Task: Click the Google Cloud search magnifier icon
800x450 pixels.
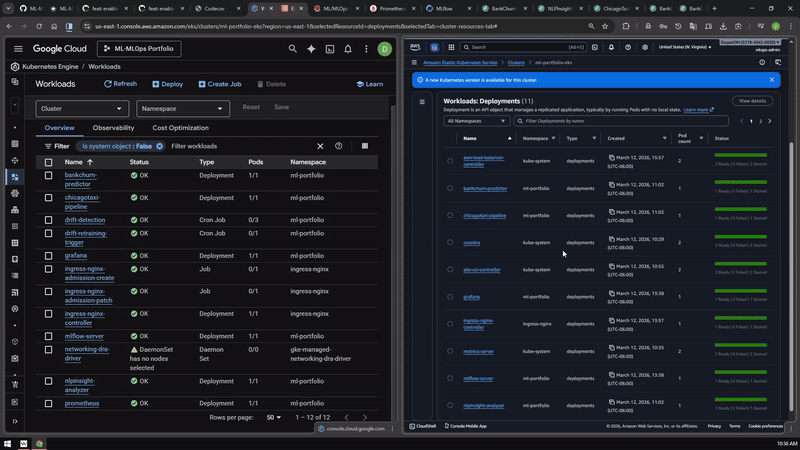Action: click(x=292, y=49)
